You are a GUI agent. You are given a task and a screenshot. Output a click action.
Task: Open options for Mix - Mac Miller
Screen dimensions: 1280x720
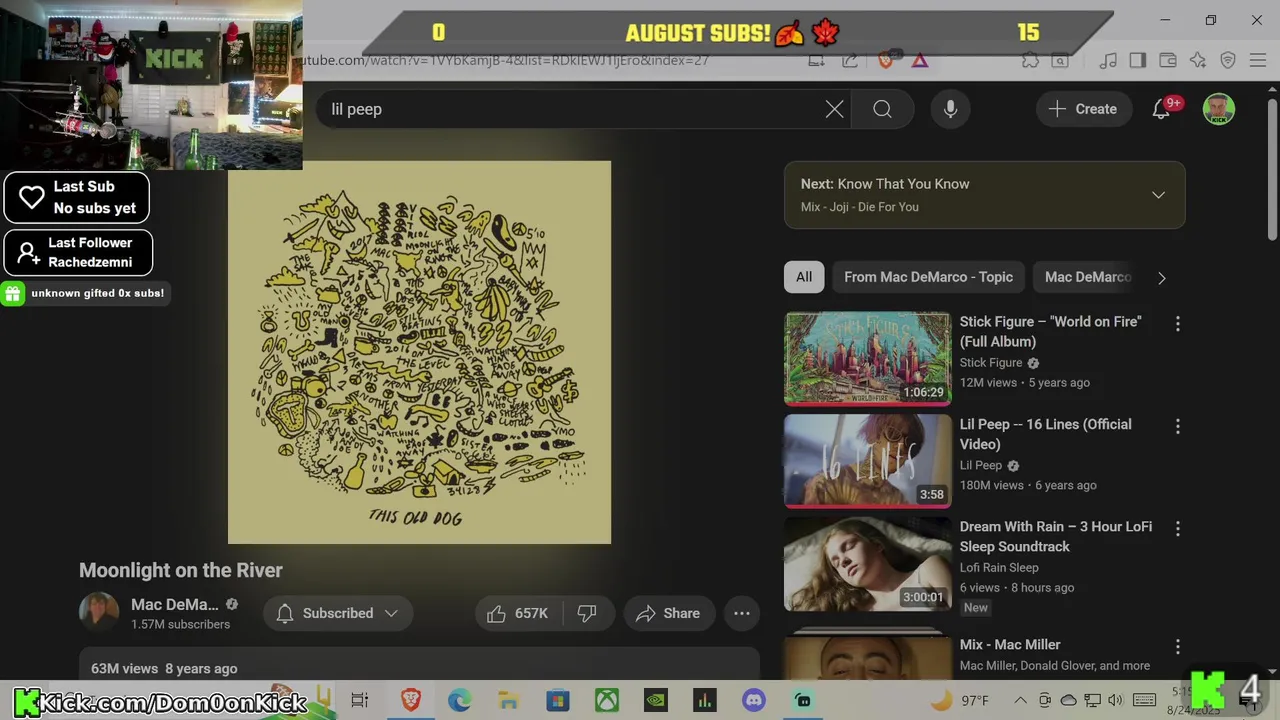coord(1177,646)
